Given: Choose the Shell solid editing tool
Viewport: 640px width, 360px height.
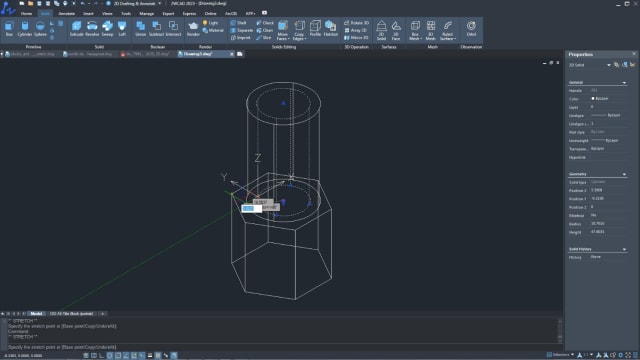Looking at the screenshot, I should pyautogui.click(x=239, y=23).
